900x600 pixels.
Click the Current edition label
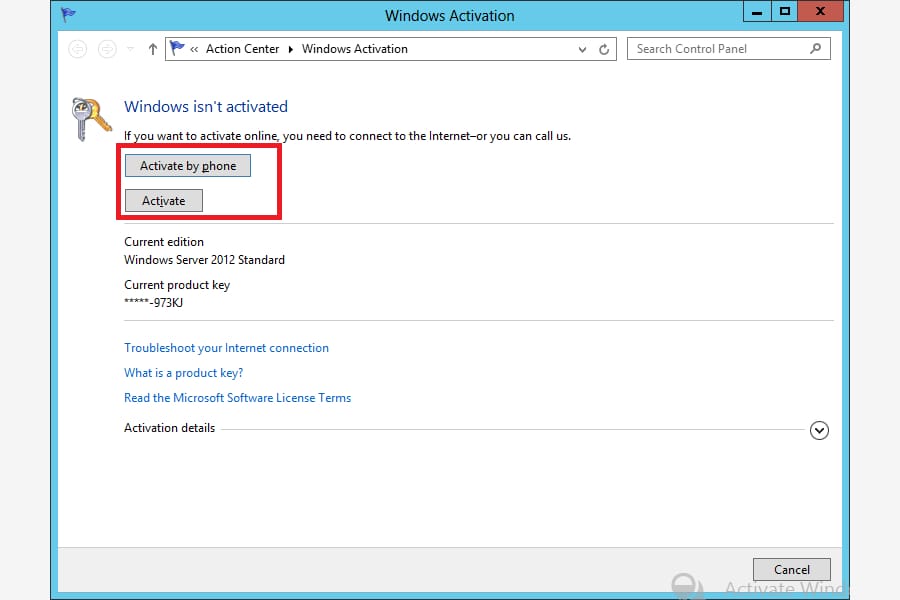pos(164,242)
